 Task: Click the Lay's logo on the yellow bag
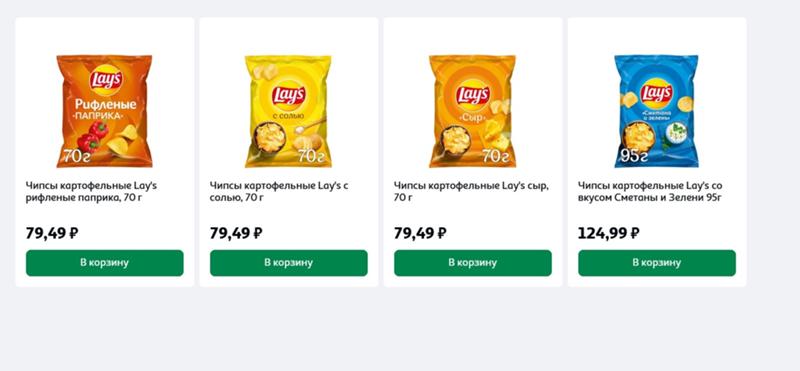(x=288, y=95)
